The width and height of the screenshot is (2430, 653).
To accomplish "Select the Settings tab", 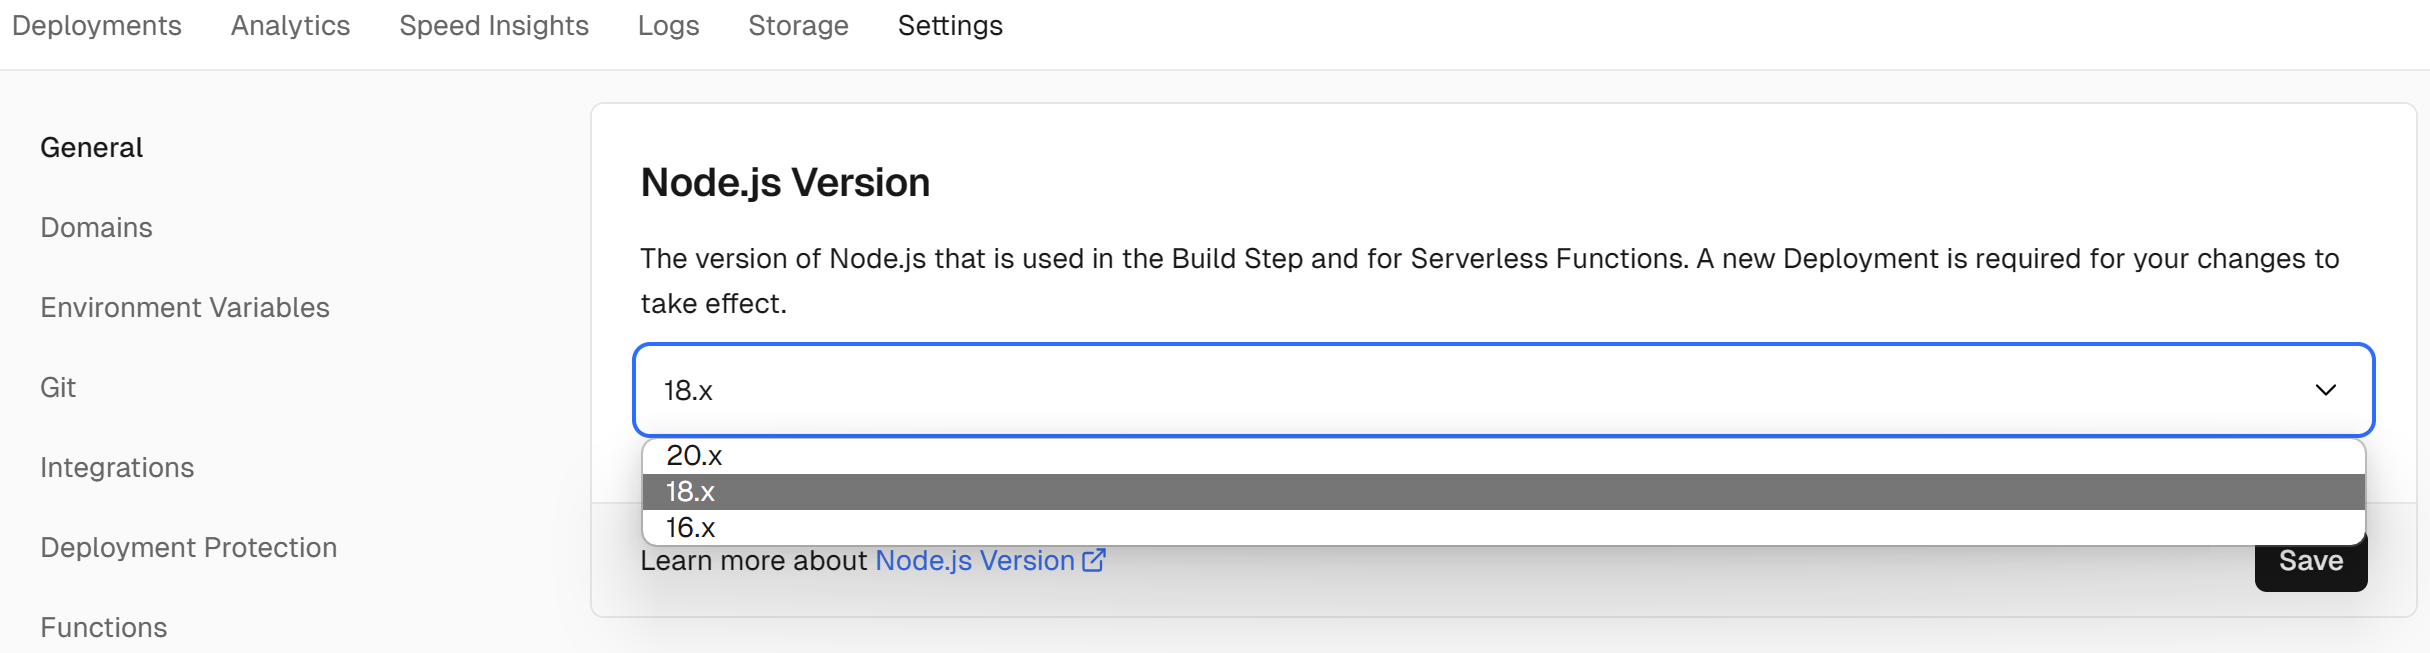I will pyautogui.click(x=950, y=26).
